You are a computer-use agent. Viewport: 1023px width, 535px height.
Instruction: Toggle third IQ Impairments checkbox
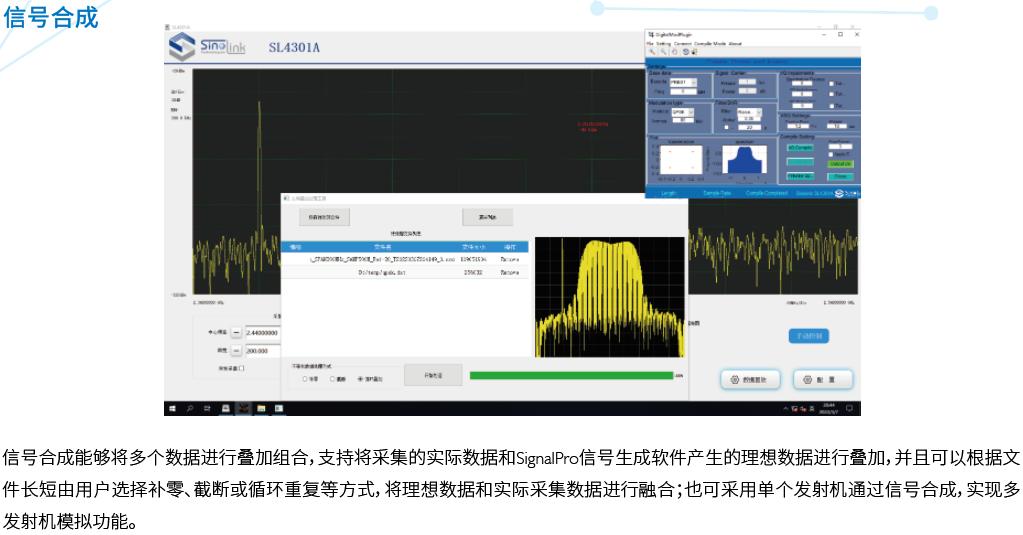pyautogui.click(x=831, y=106)
